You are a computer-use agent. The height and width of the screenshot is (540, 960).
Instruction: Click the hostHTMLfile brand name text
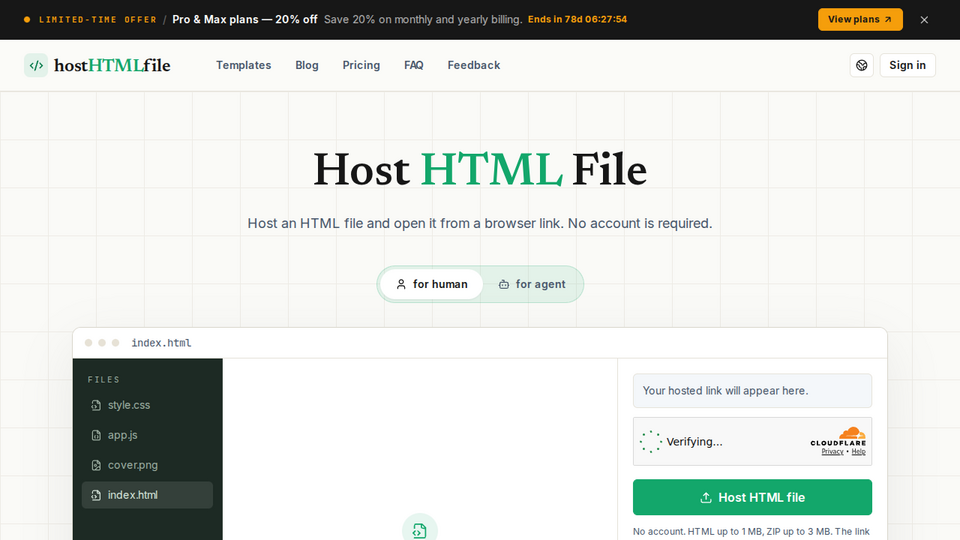pos(112,66)
